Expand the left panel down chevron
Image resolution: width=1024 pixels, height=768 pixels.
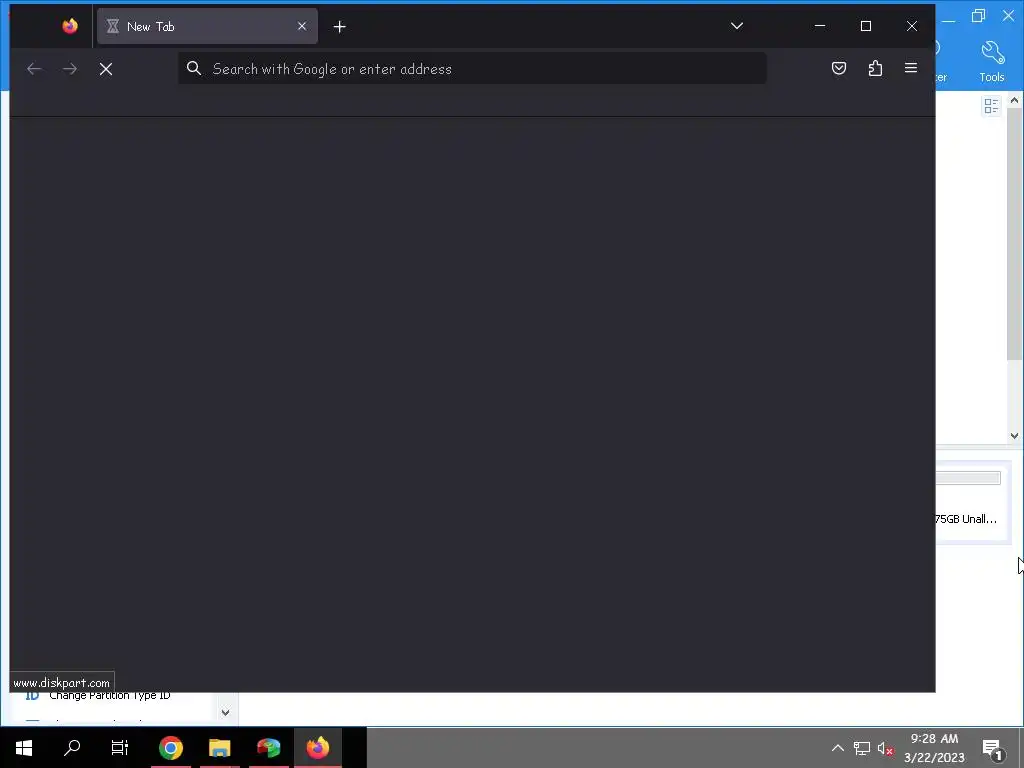coord(225,712)
